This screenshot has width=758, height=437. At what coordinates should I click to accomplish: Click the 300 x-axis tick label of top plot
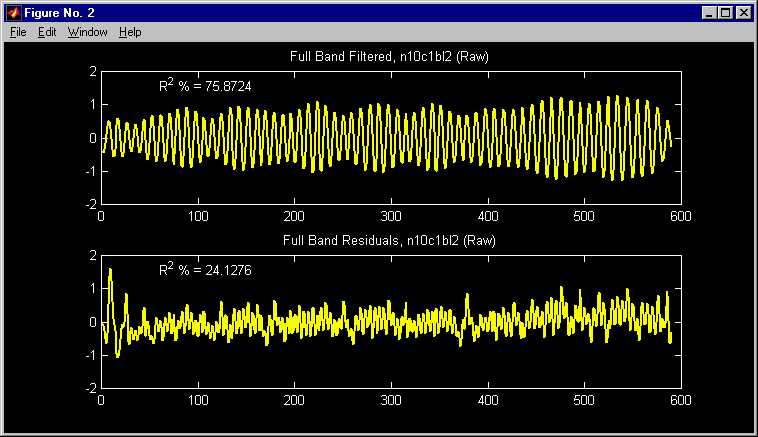[x=391, y=215]
